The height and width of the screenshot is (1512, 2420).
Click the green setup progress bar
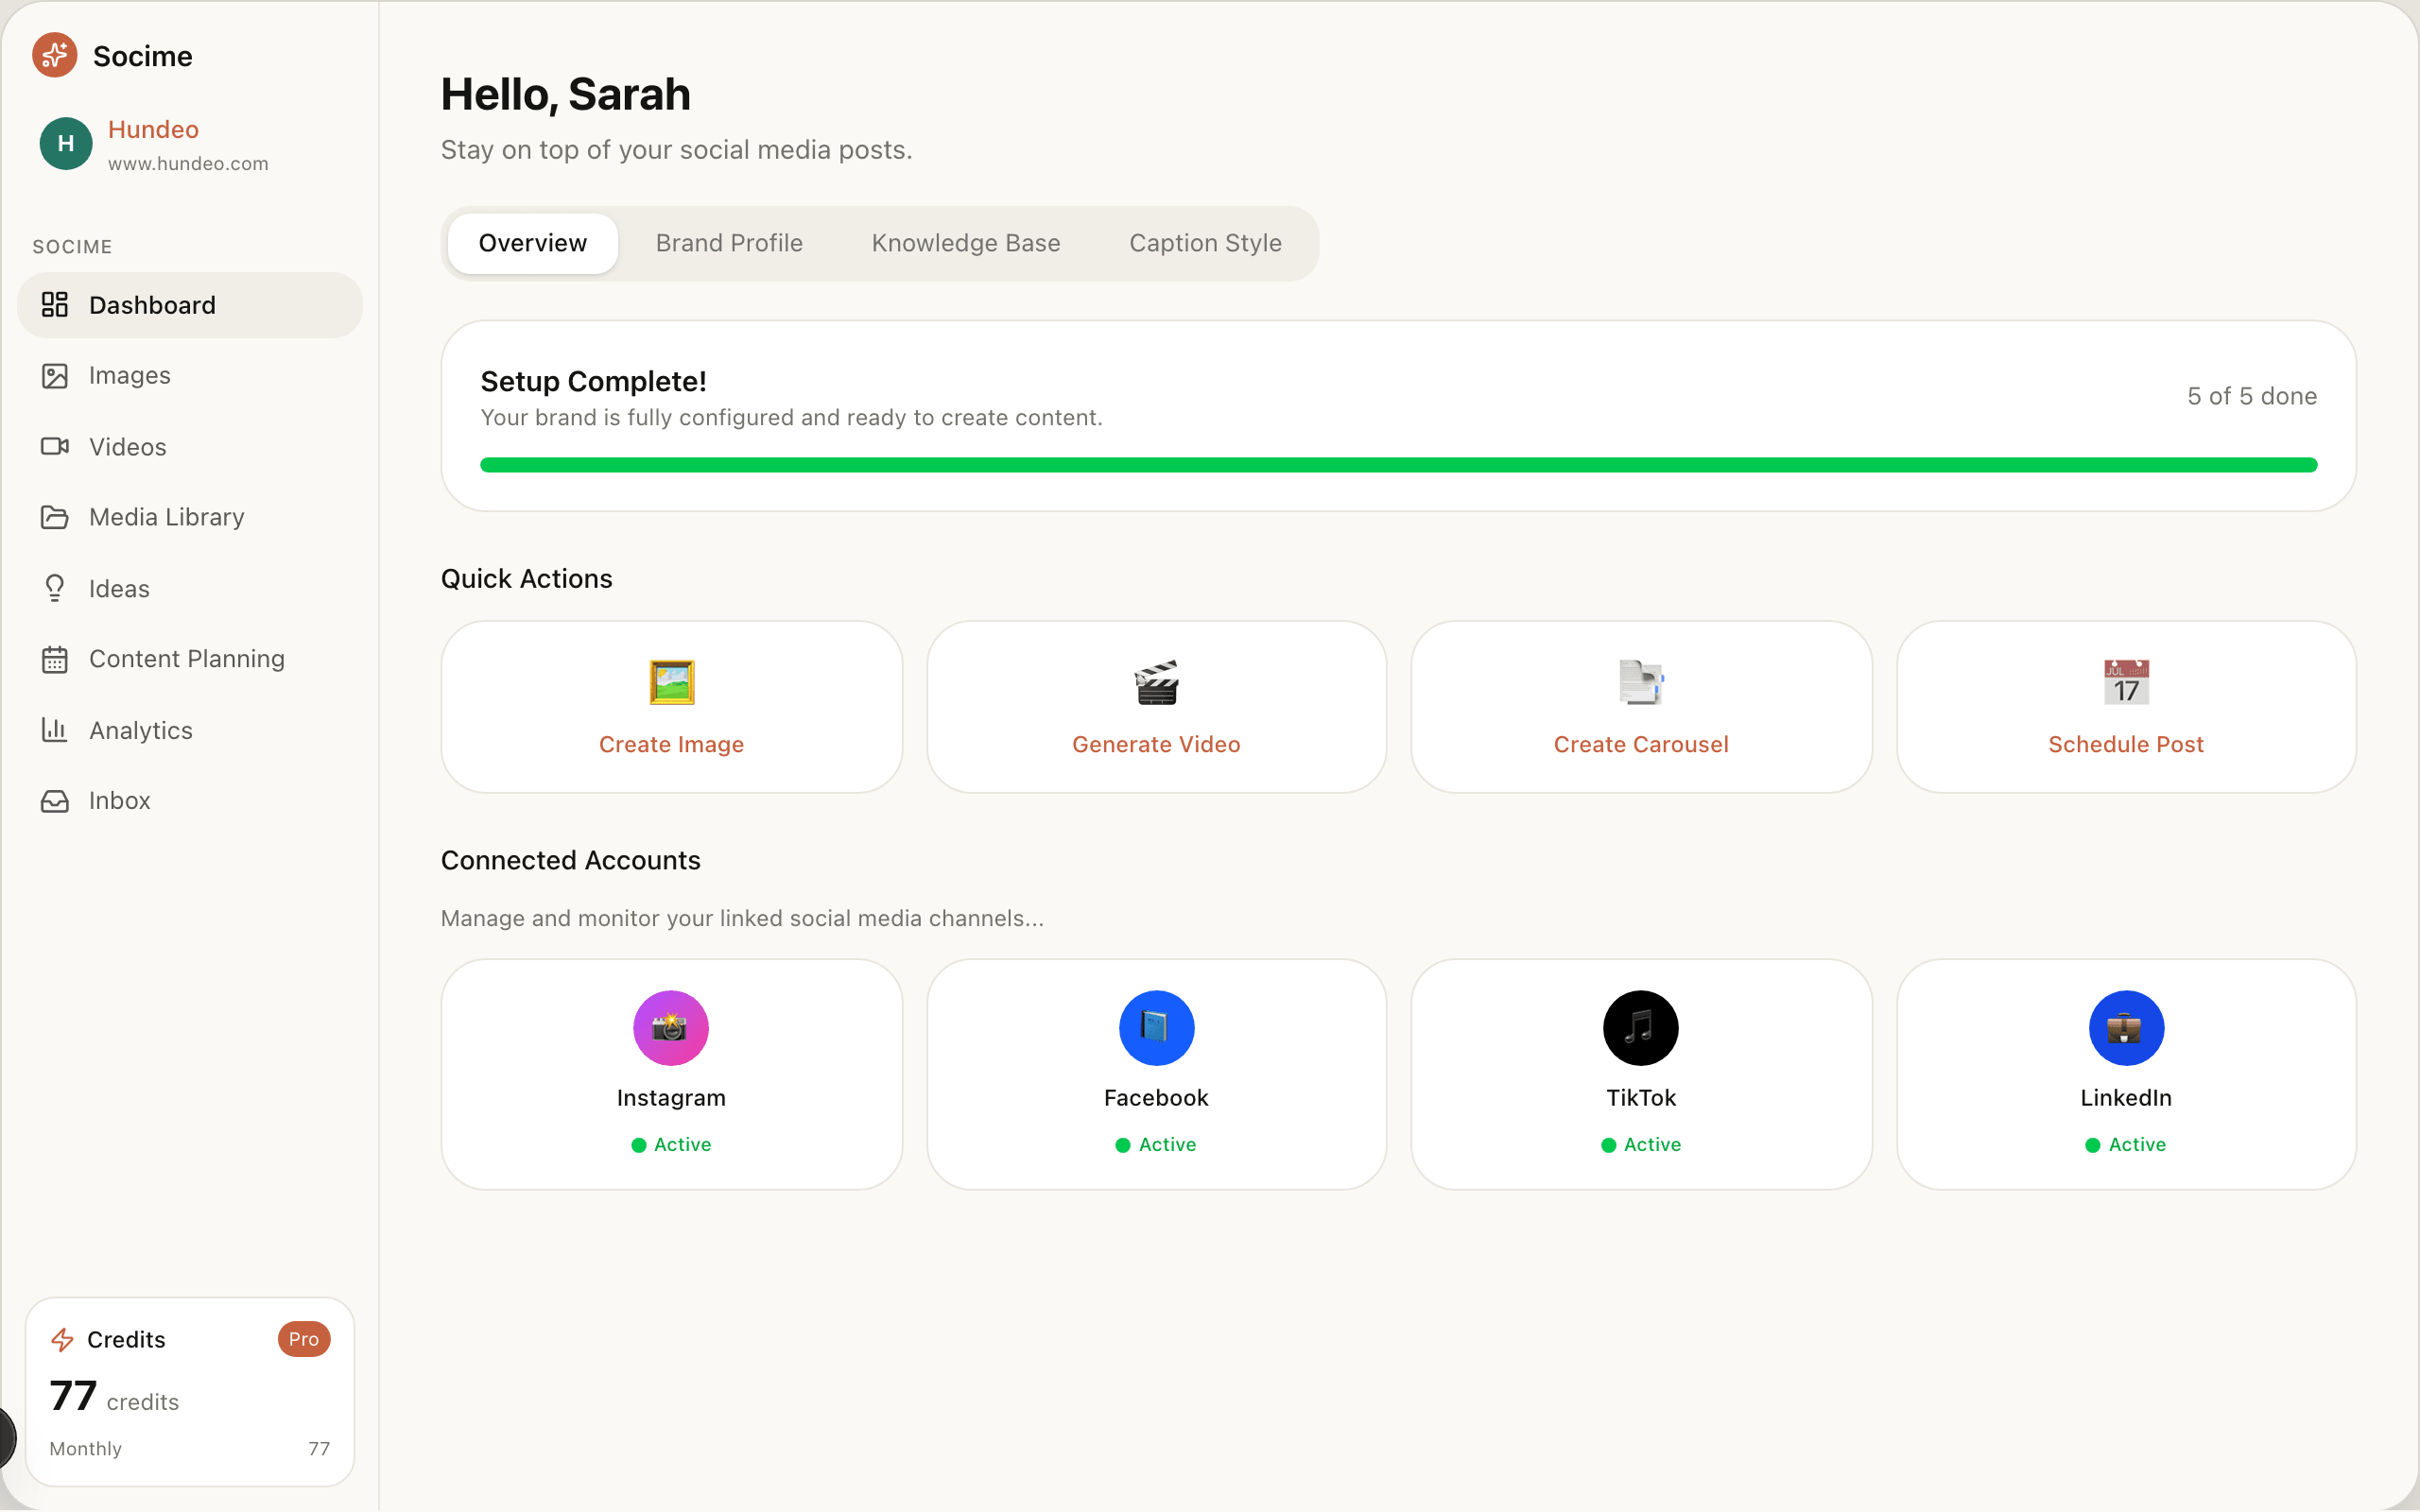pos(1398,465)
